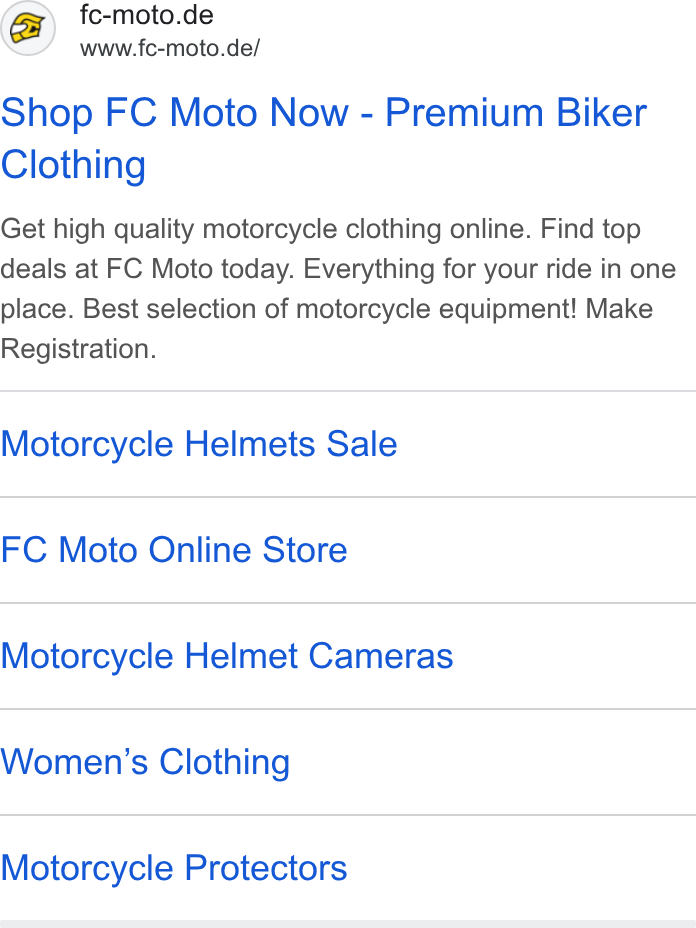Click the www.fc-moto.de/ URL text
The height and width of the screenshot is (928, 696).
point(170,49)
